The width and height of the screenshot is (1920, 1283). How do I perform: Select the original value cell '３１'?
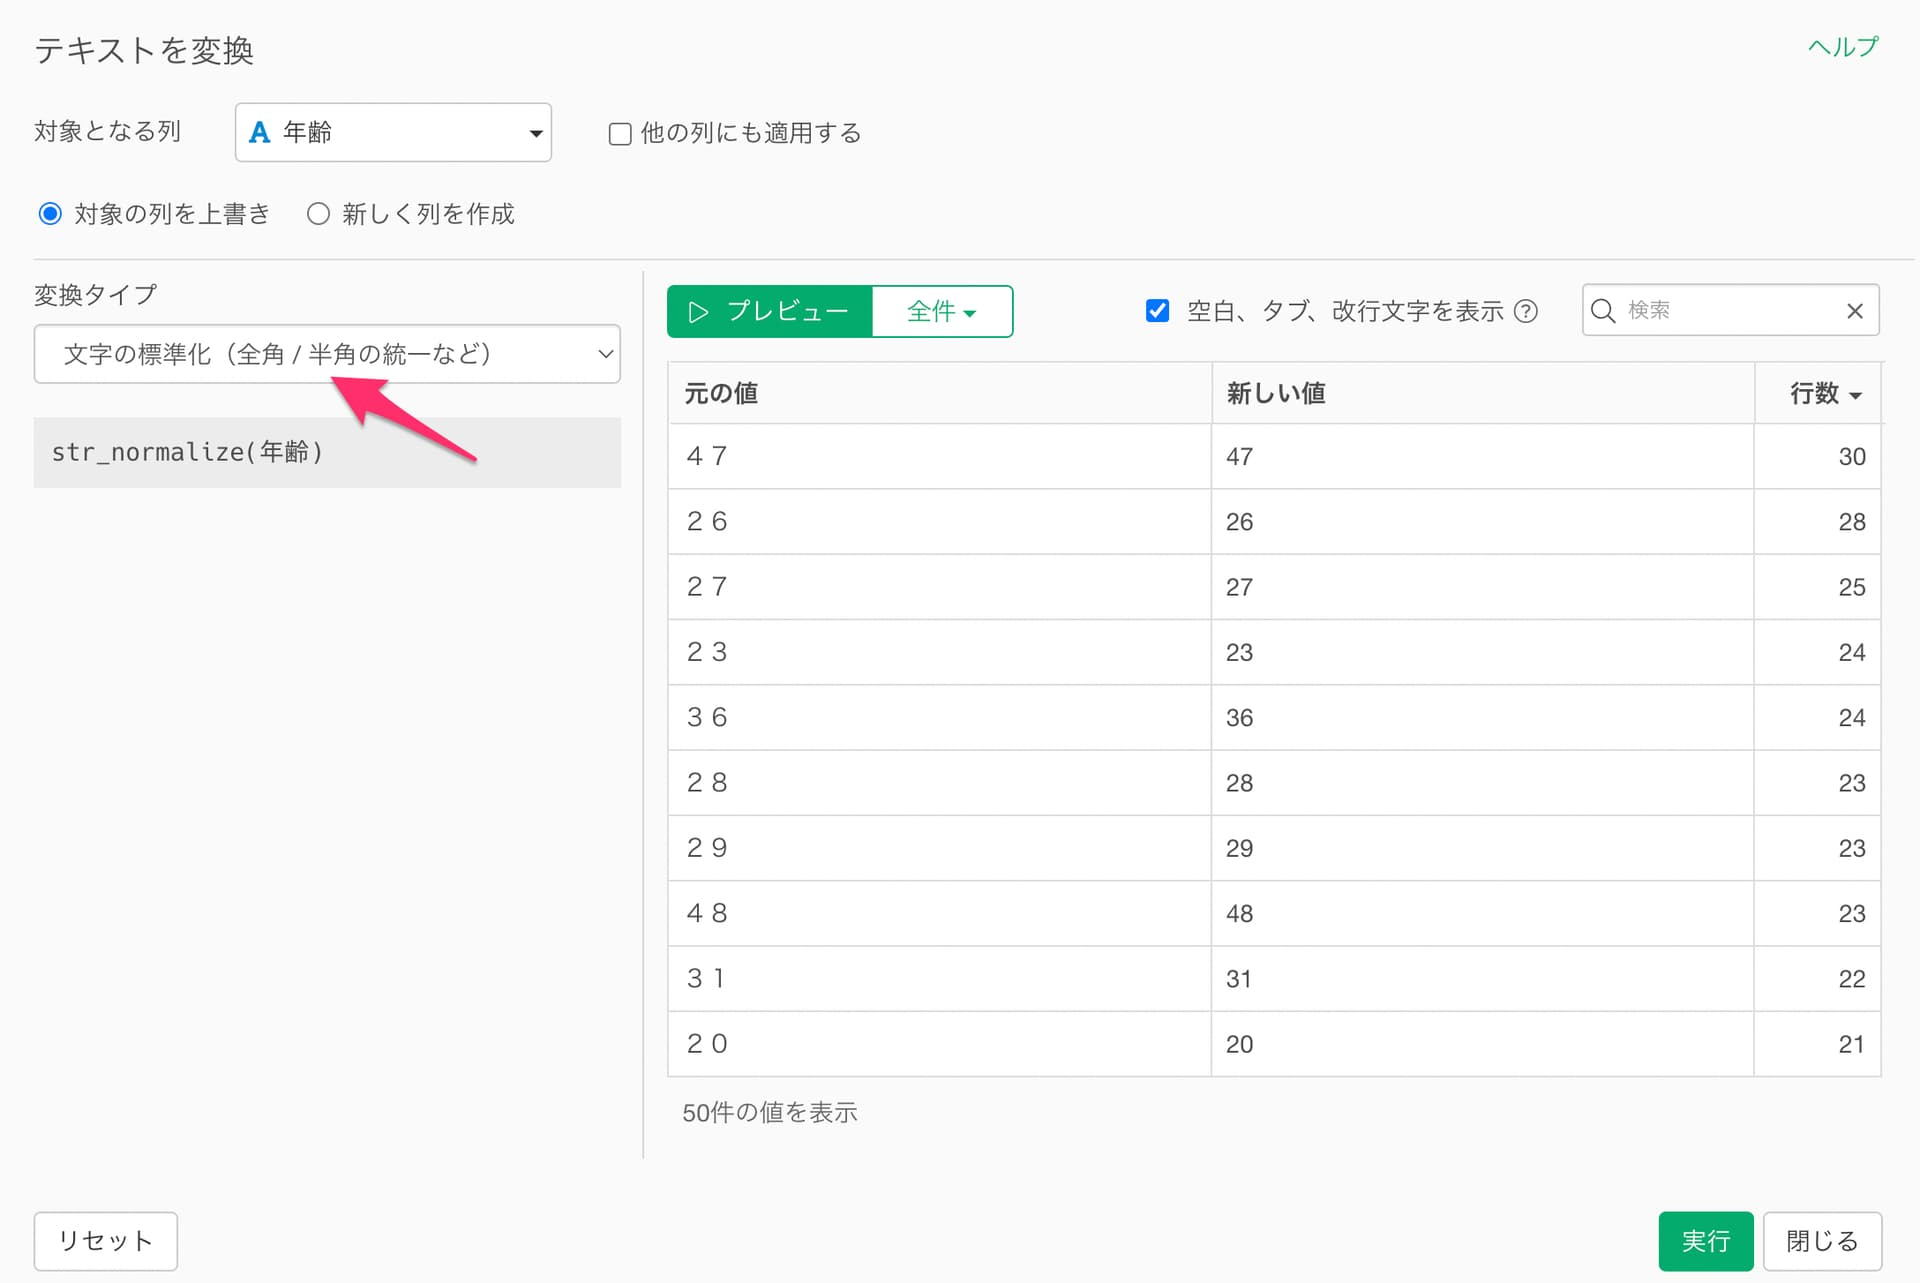pos(940,979)
